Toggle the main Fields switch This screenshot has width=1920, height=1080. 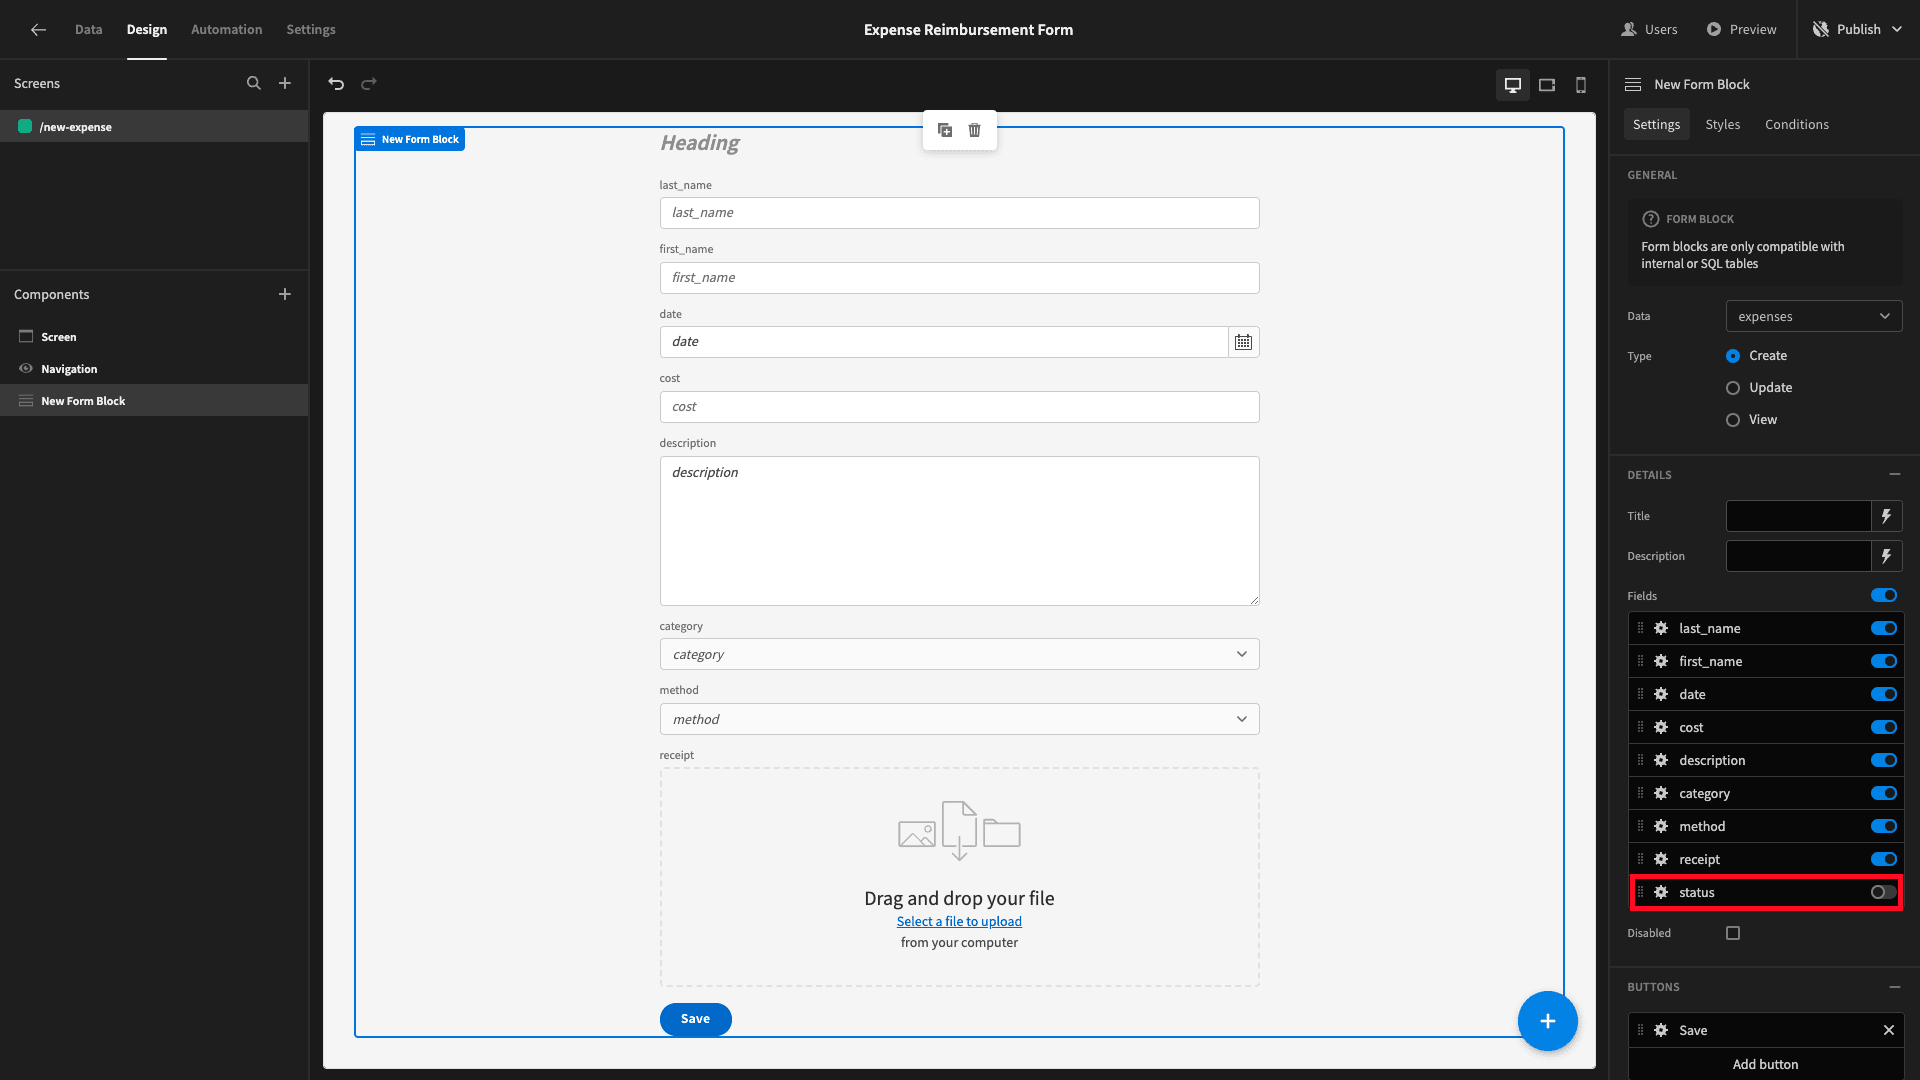point(1883,595)
